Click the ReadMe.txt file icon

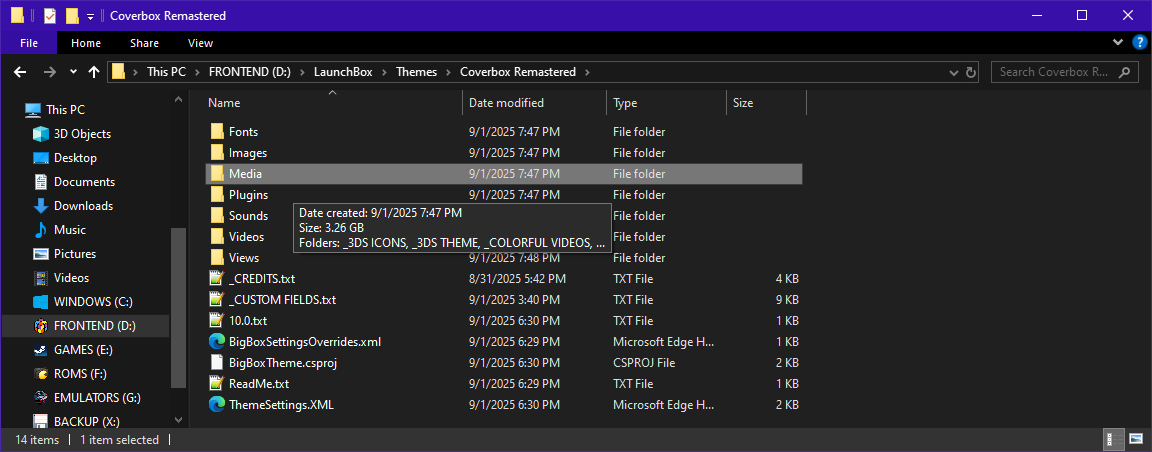pyautogui.click(x=216, y=384)
